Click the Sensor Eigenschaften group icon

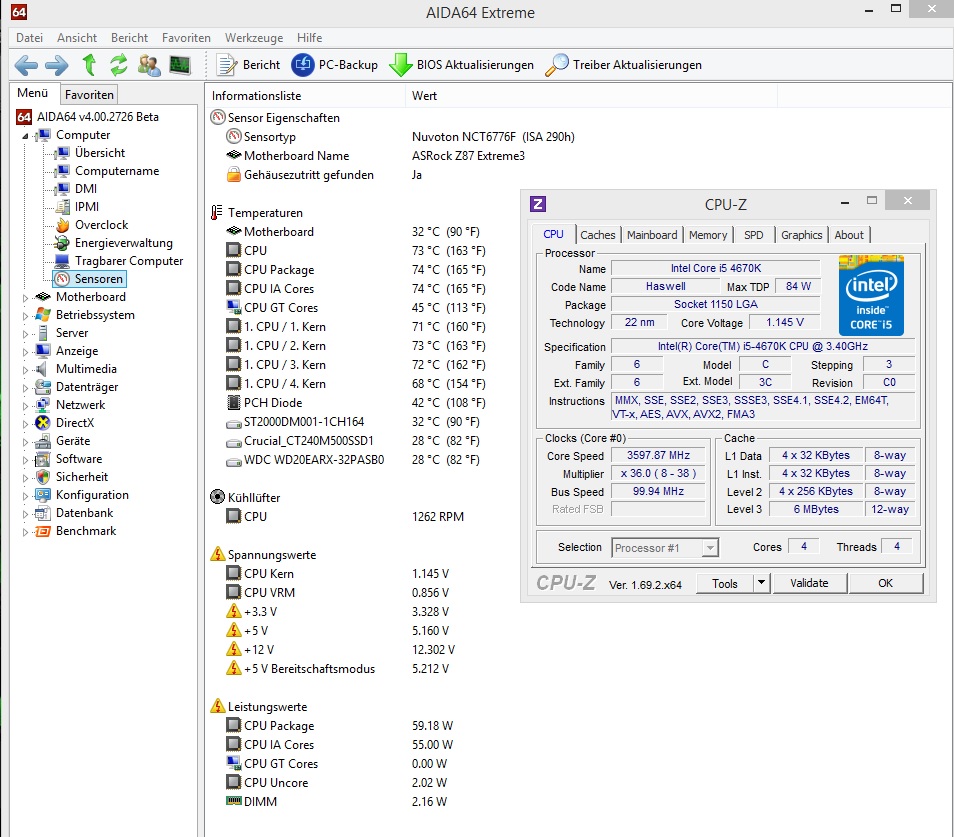point(217,117)
